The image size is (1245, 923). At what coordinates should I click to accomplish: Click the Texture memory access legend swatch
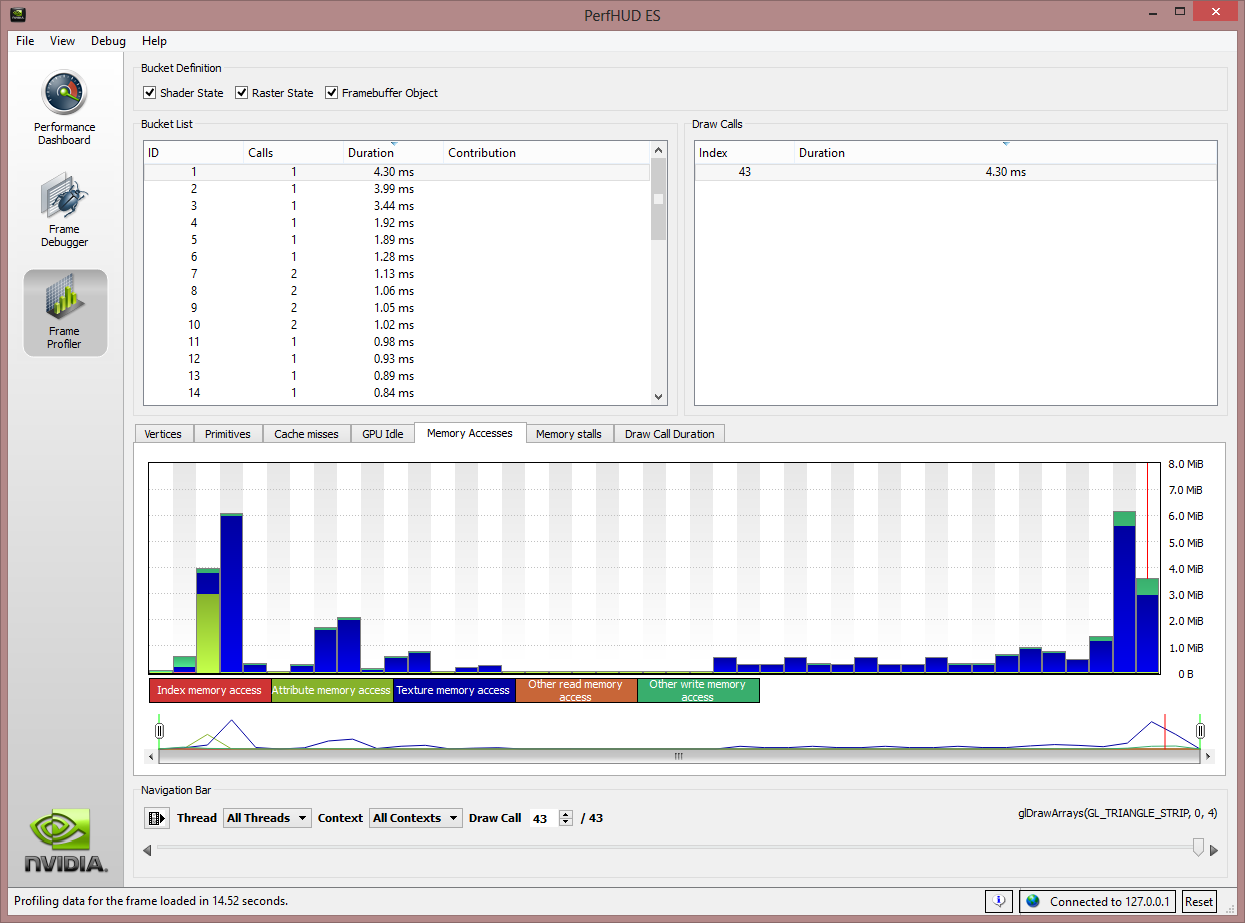coord(453,690)
